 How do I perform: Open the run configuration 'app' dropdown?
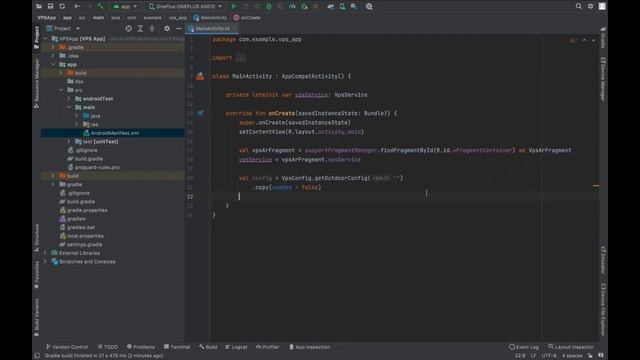click(x=124, y=7)
